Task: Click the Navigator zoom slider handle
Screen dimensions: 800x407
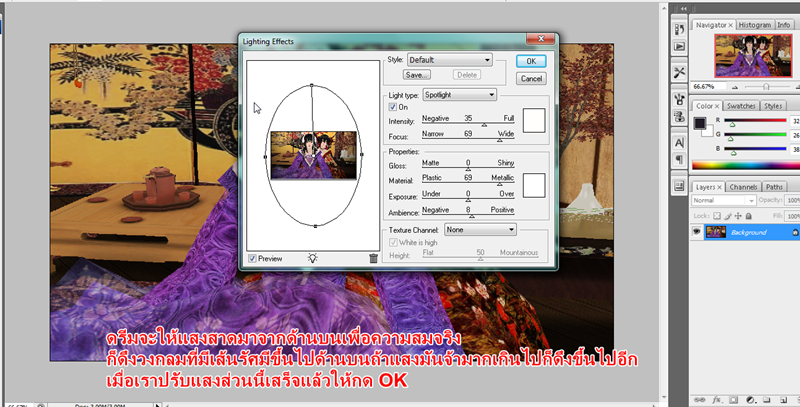Action: pos(766,87)
